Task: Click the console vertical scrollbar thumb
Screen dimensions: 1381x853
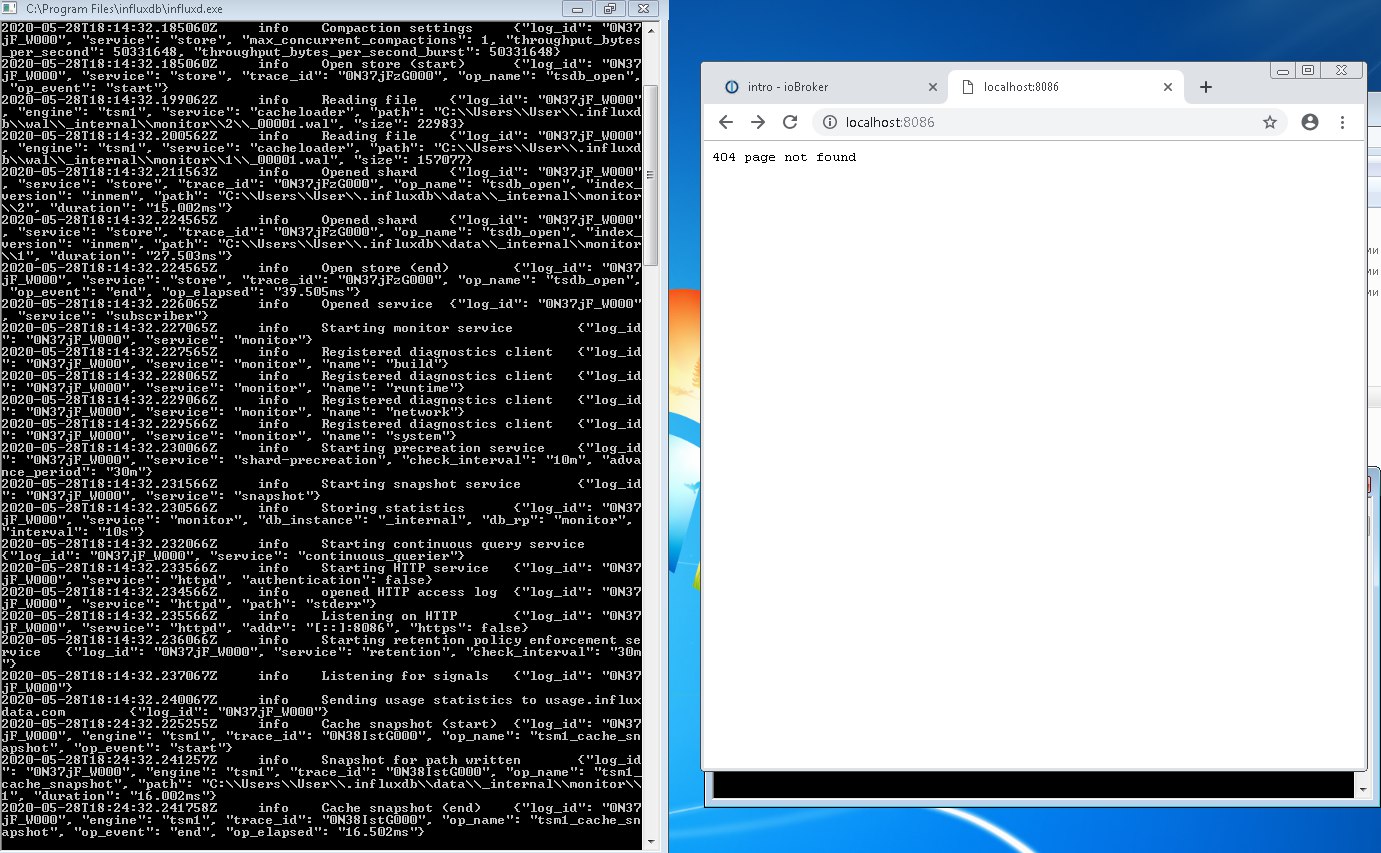Action: [x=650, y=175]
